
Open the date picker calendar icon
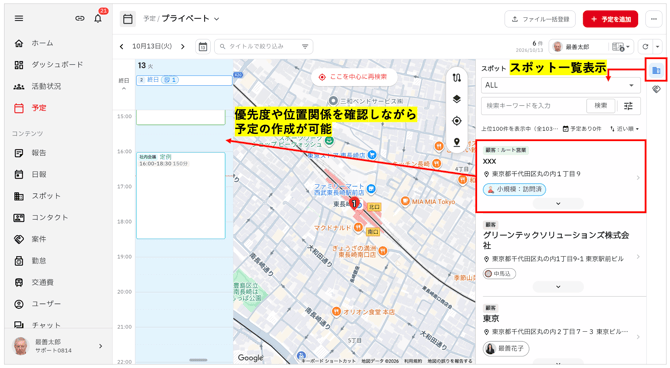click(x=203, y=47)
